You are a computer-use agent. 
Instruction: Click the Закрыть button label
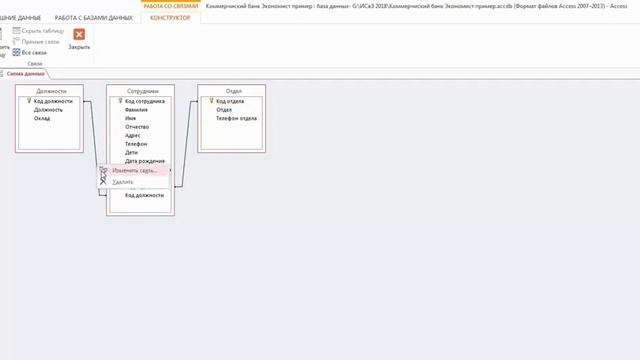[79, 47]
